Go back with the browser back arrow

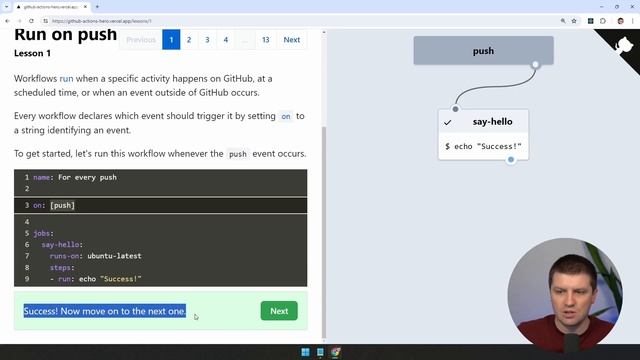click(x=7, y=21)
